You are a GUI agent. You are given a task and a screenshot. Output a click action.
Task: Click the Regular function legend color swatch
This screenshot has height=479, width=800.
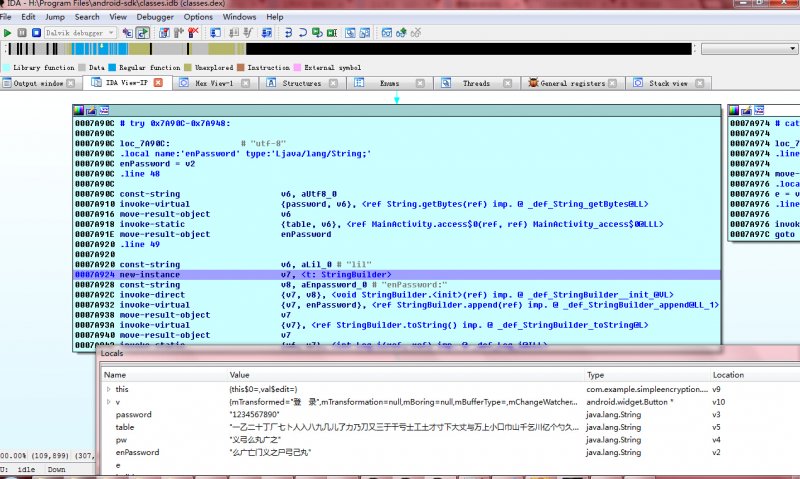pyautogui.click(x=112, y=67)
